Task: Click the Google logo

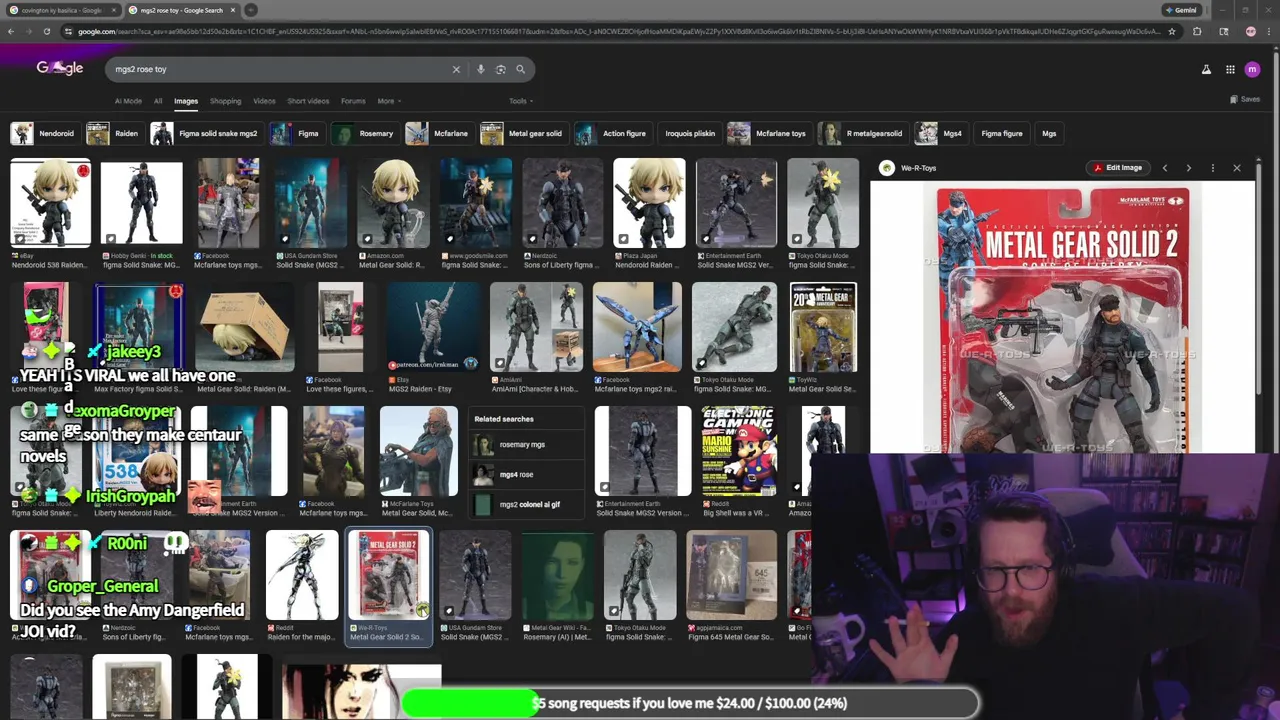Action: [x=60, y=68]
